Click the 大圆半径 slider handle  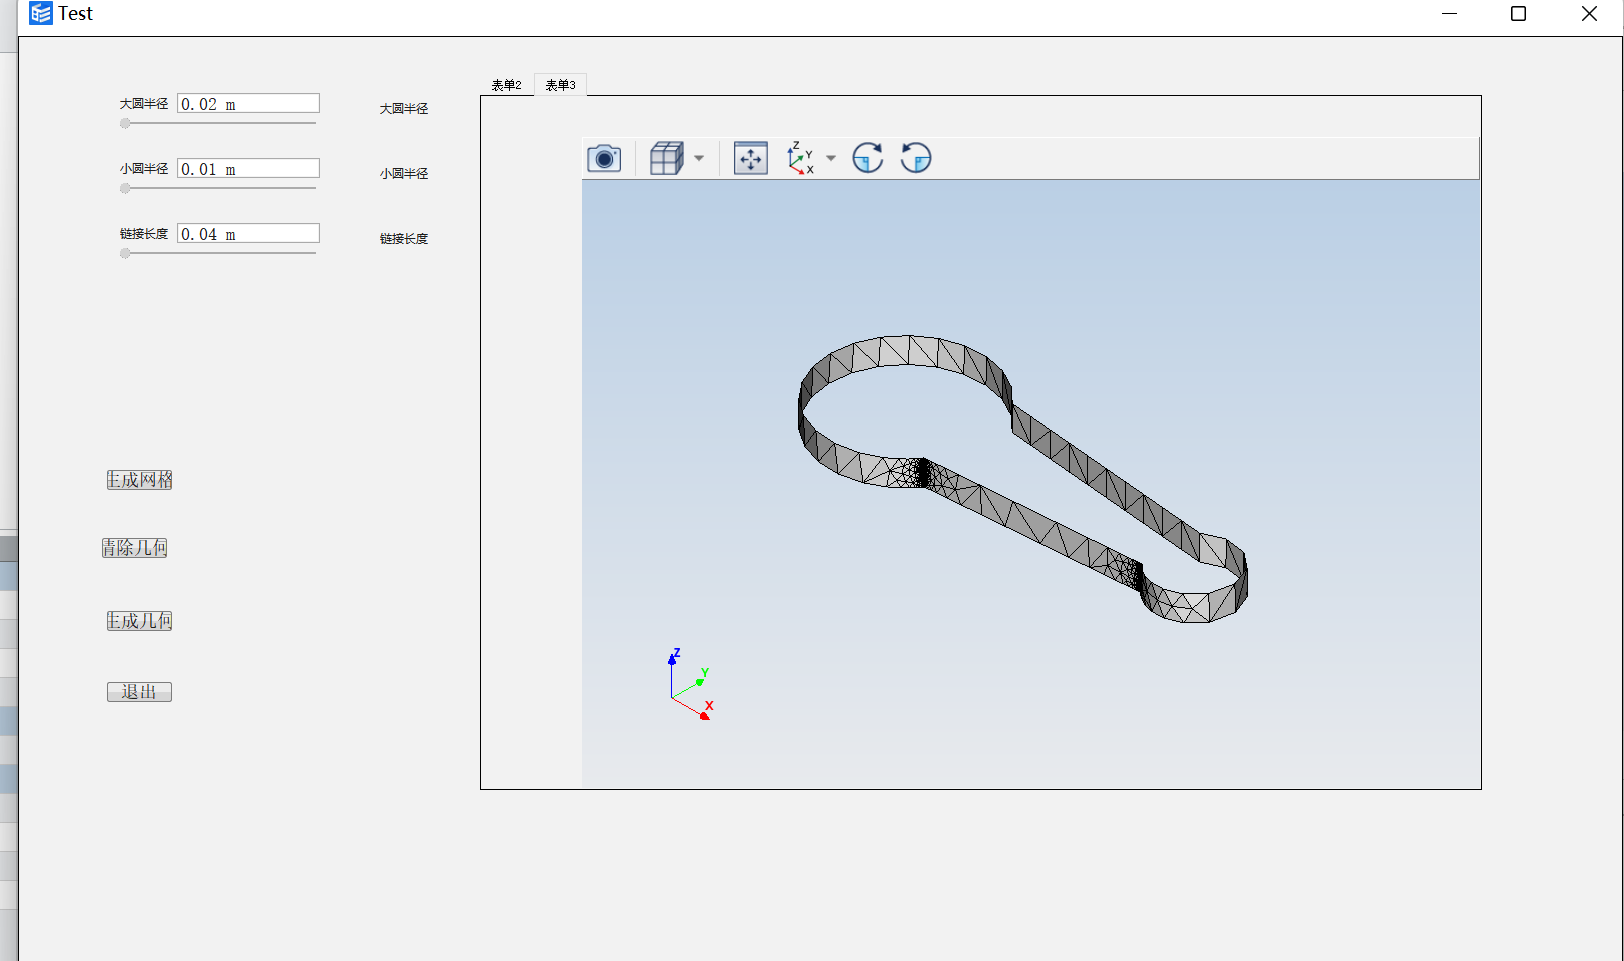[125, 123]
